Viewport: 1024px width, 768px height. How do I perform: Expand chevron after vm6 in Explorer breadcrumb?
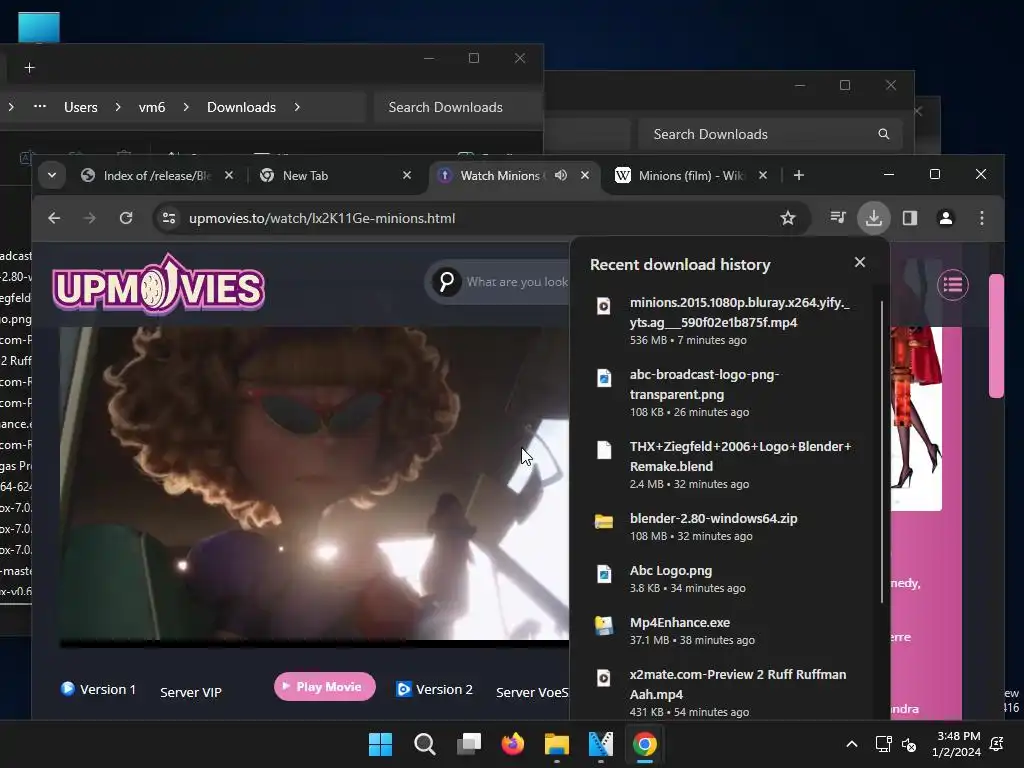(186, 107)
